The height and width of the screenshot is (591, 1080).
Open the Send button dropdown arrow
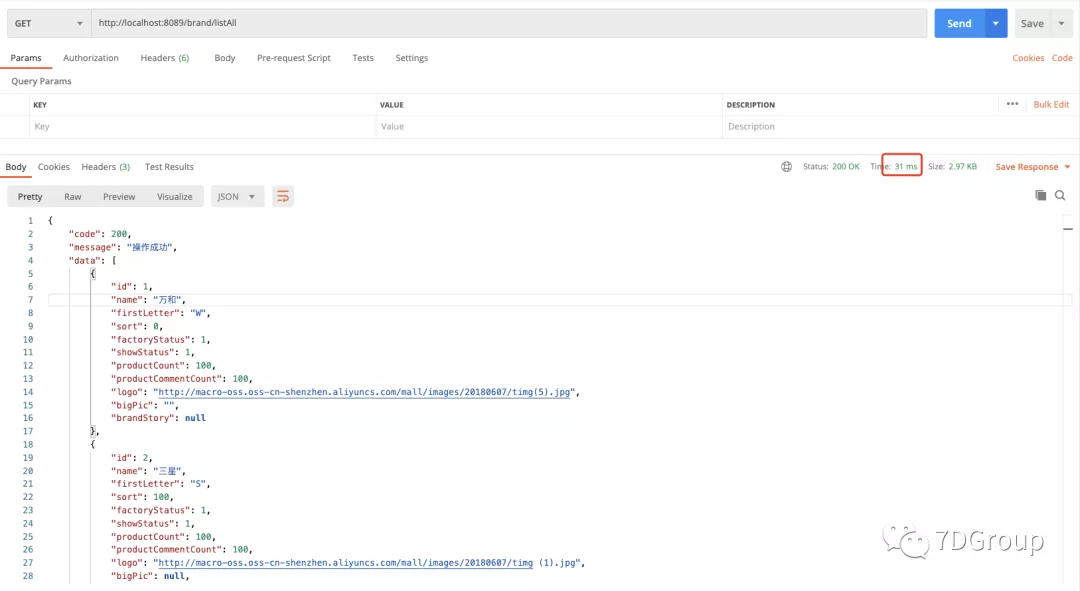(x=996, y=23)
